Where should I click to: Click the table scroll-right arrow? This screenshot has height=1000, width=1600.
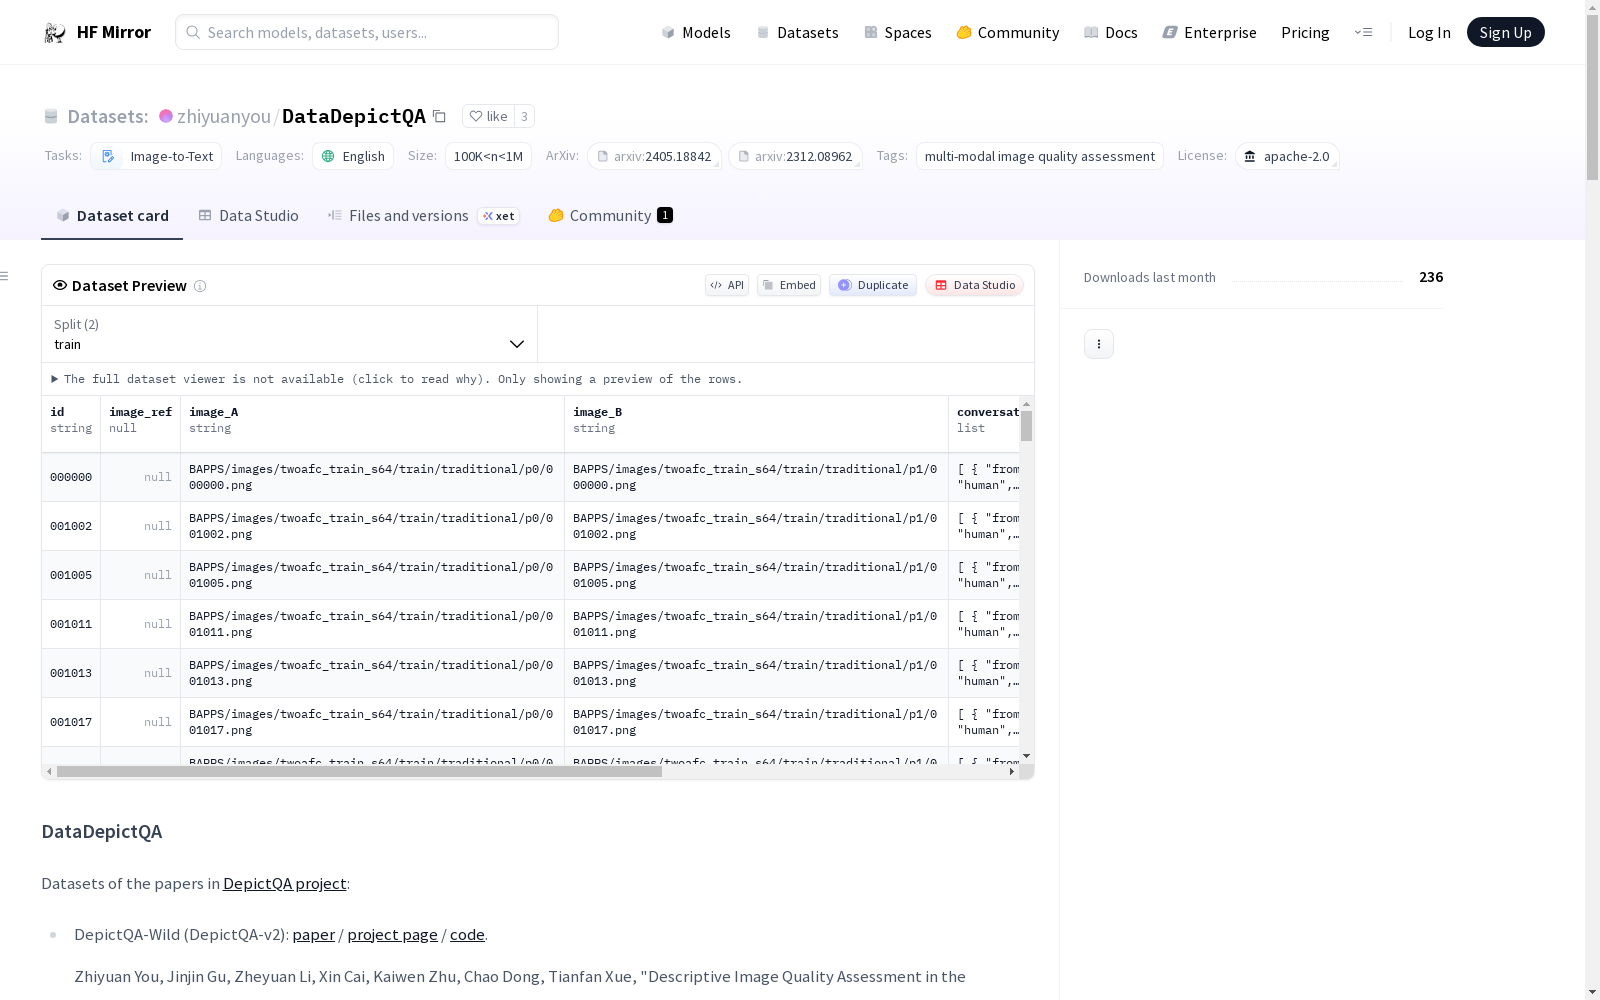(1012, 772)
